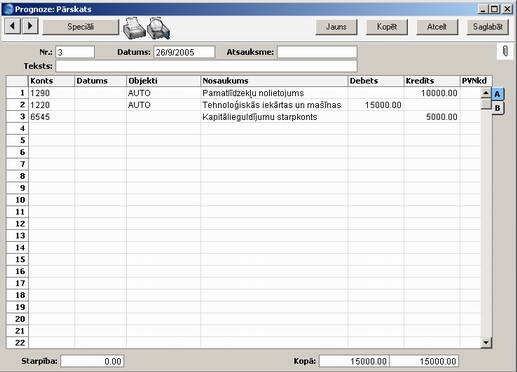Click the application icon in title bar

tap(8, 9)
